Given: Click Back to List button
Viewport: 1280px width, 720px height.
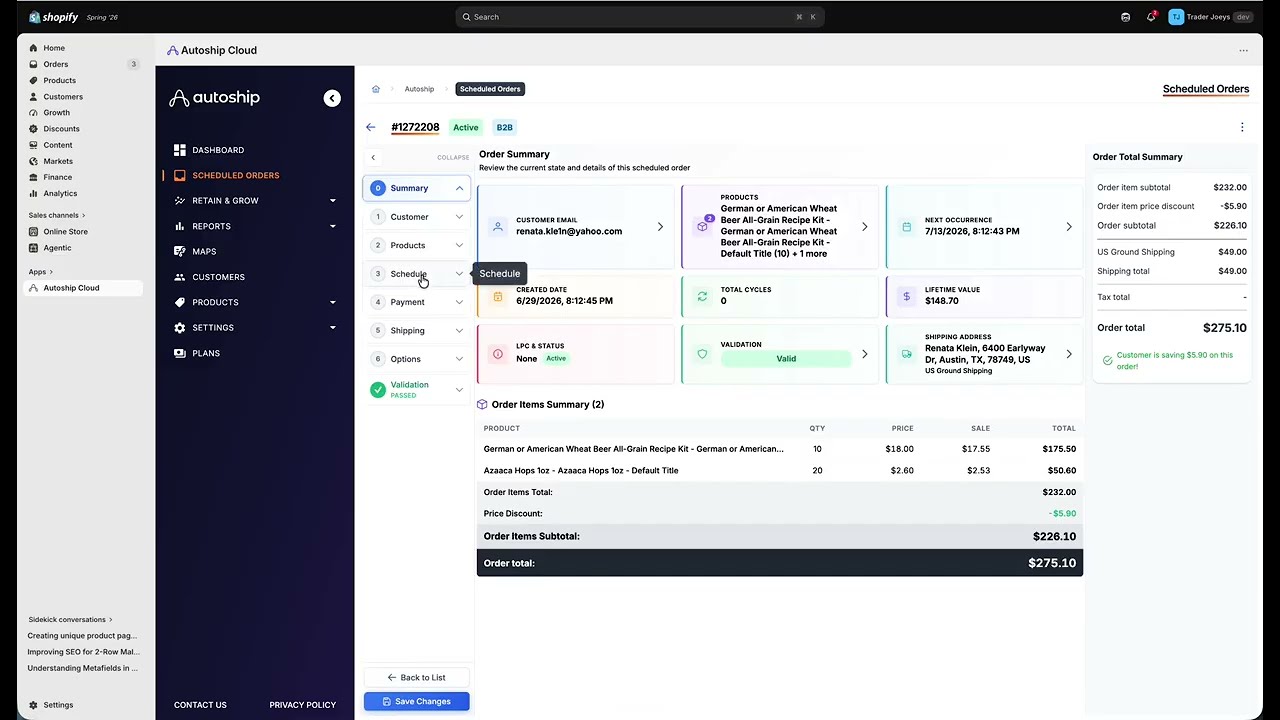Looking at the screenshot, I should pyautogui.click(x=417, y=678).
